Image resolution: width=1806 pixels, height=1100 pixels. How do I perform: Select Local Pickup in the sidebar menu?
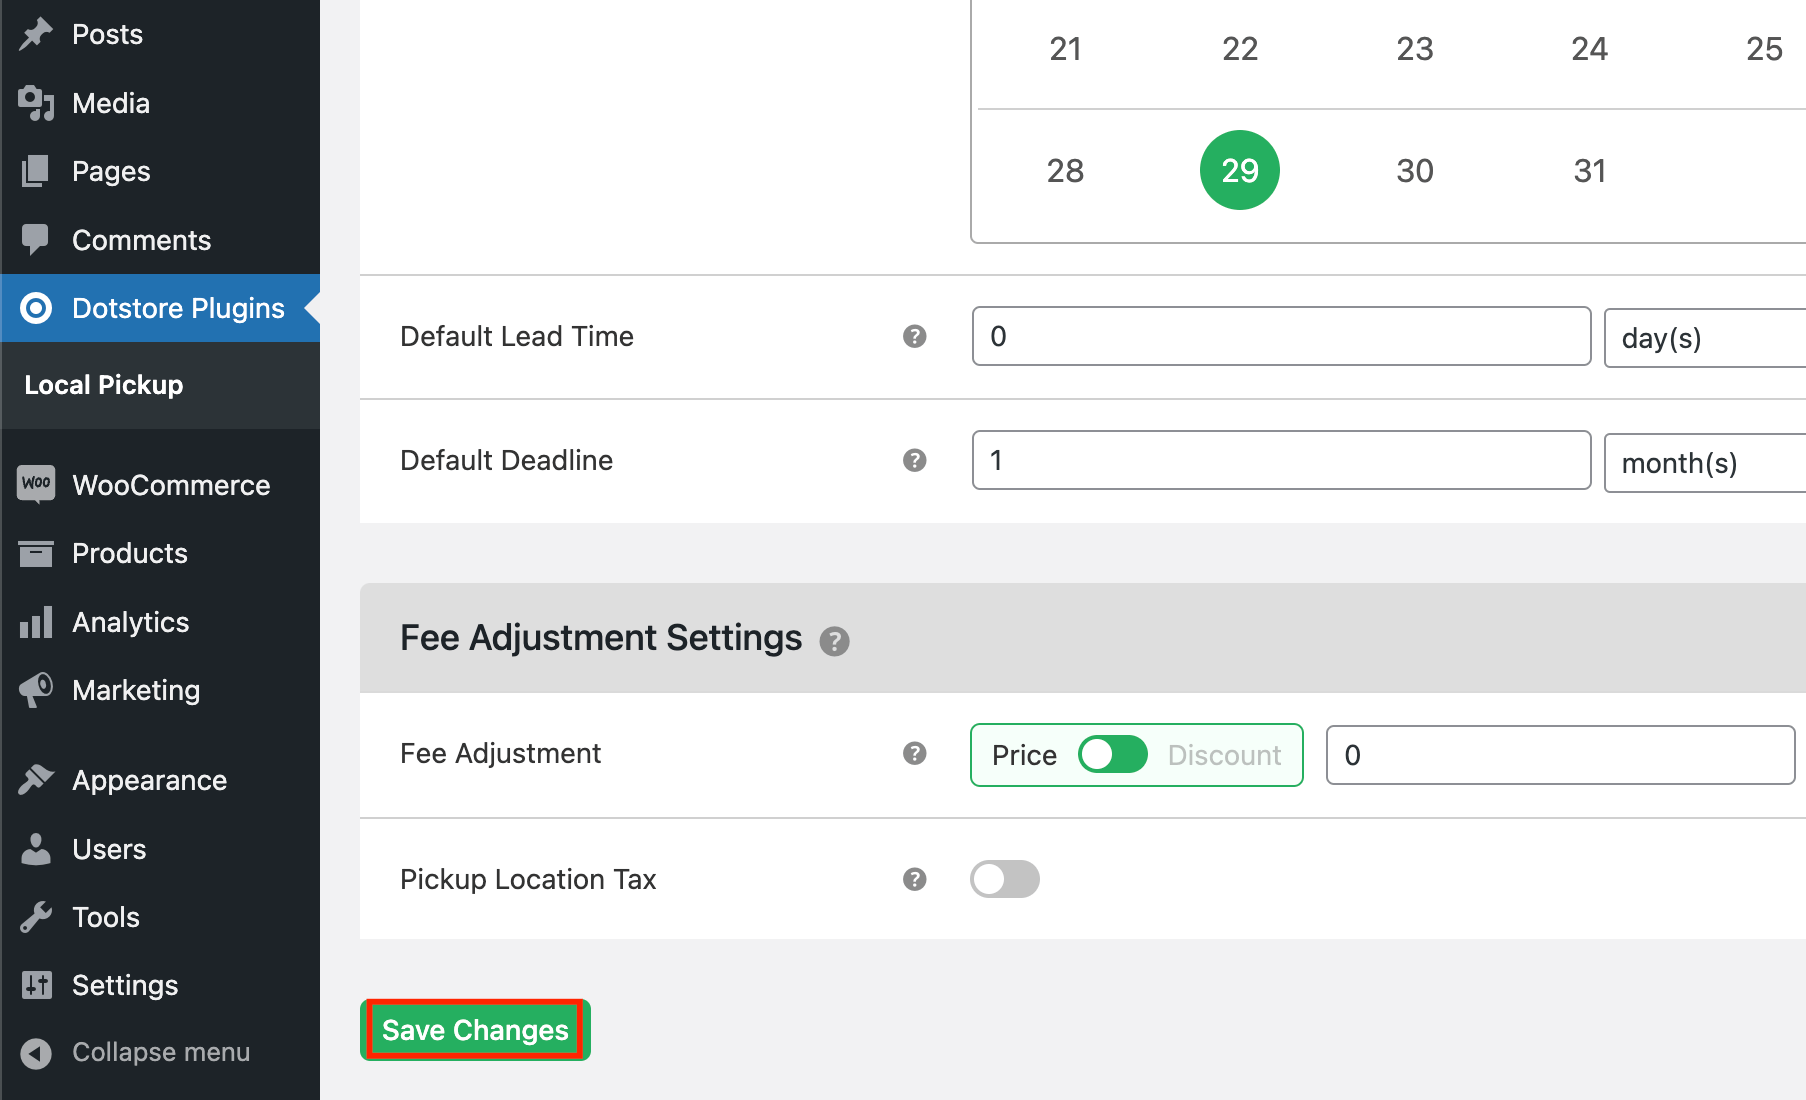pyautogui.click(x=103, y=384)
